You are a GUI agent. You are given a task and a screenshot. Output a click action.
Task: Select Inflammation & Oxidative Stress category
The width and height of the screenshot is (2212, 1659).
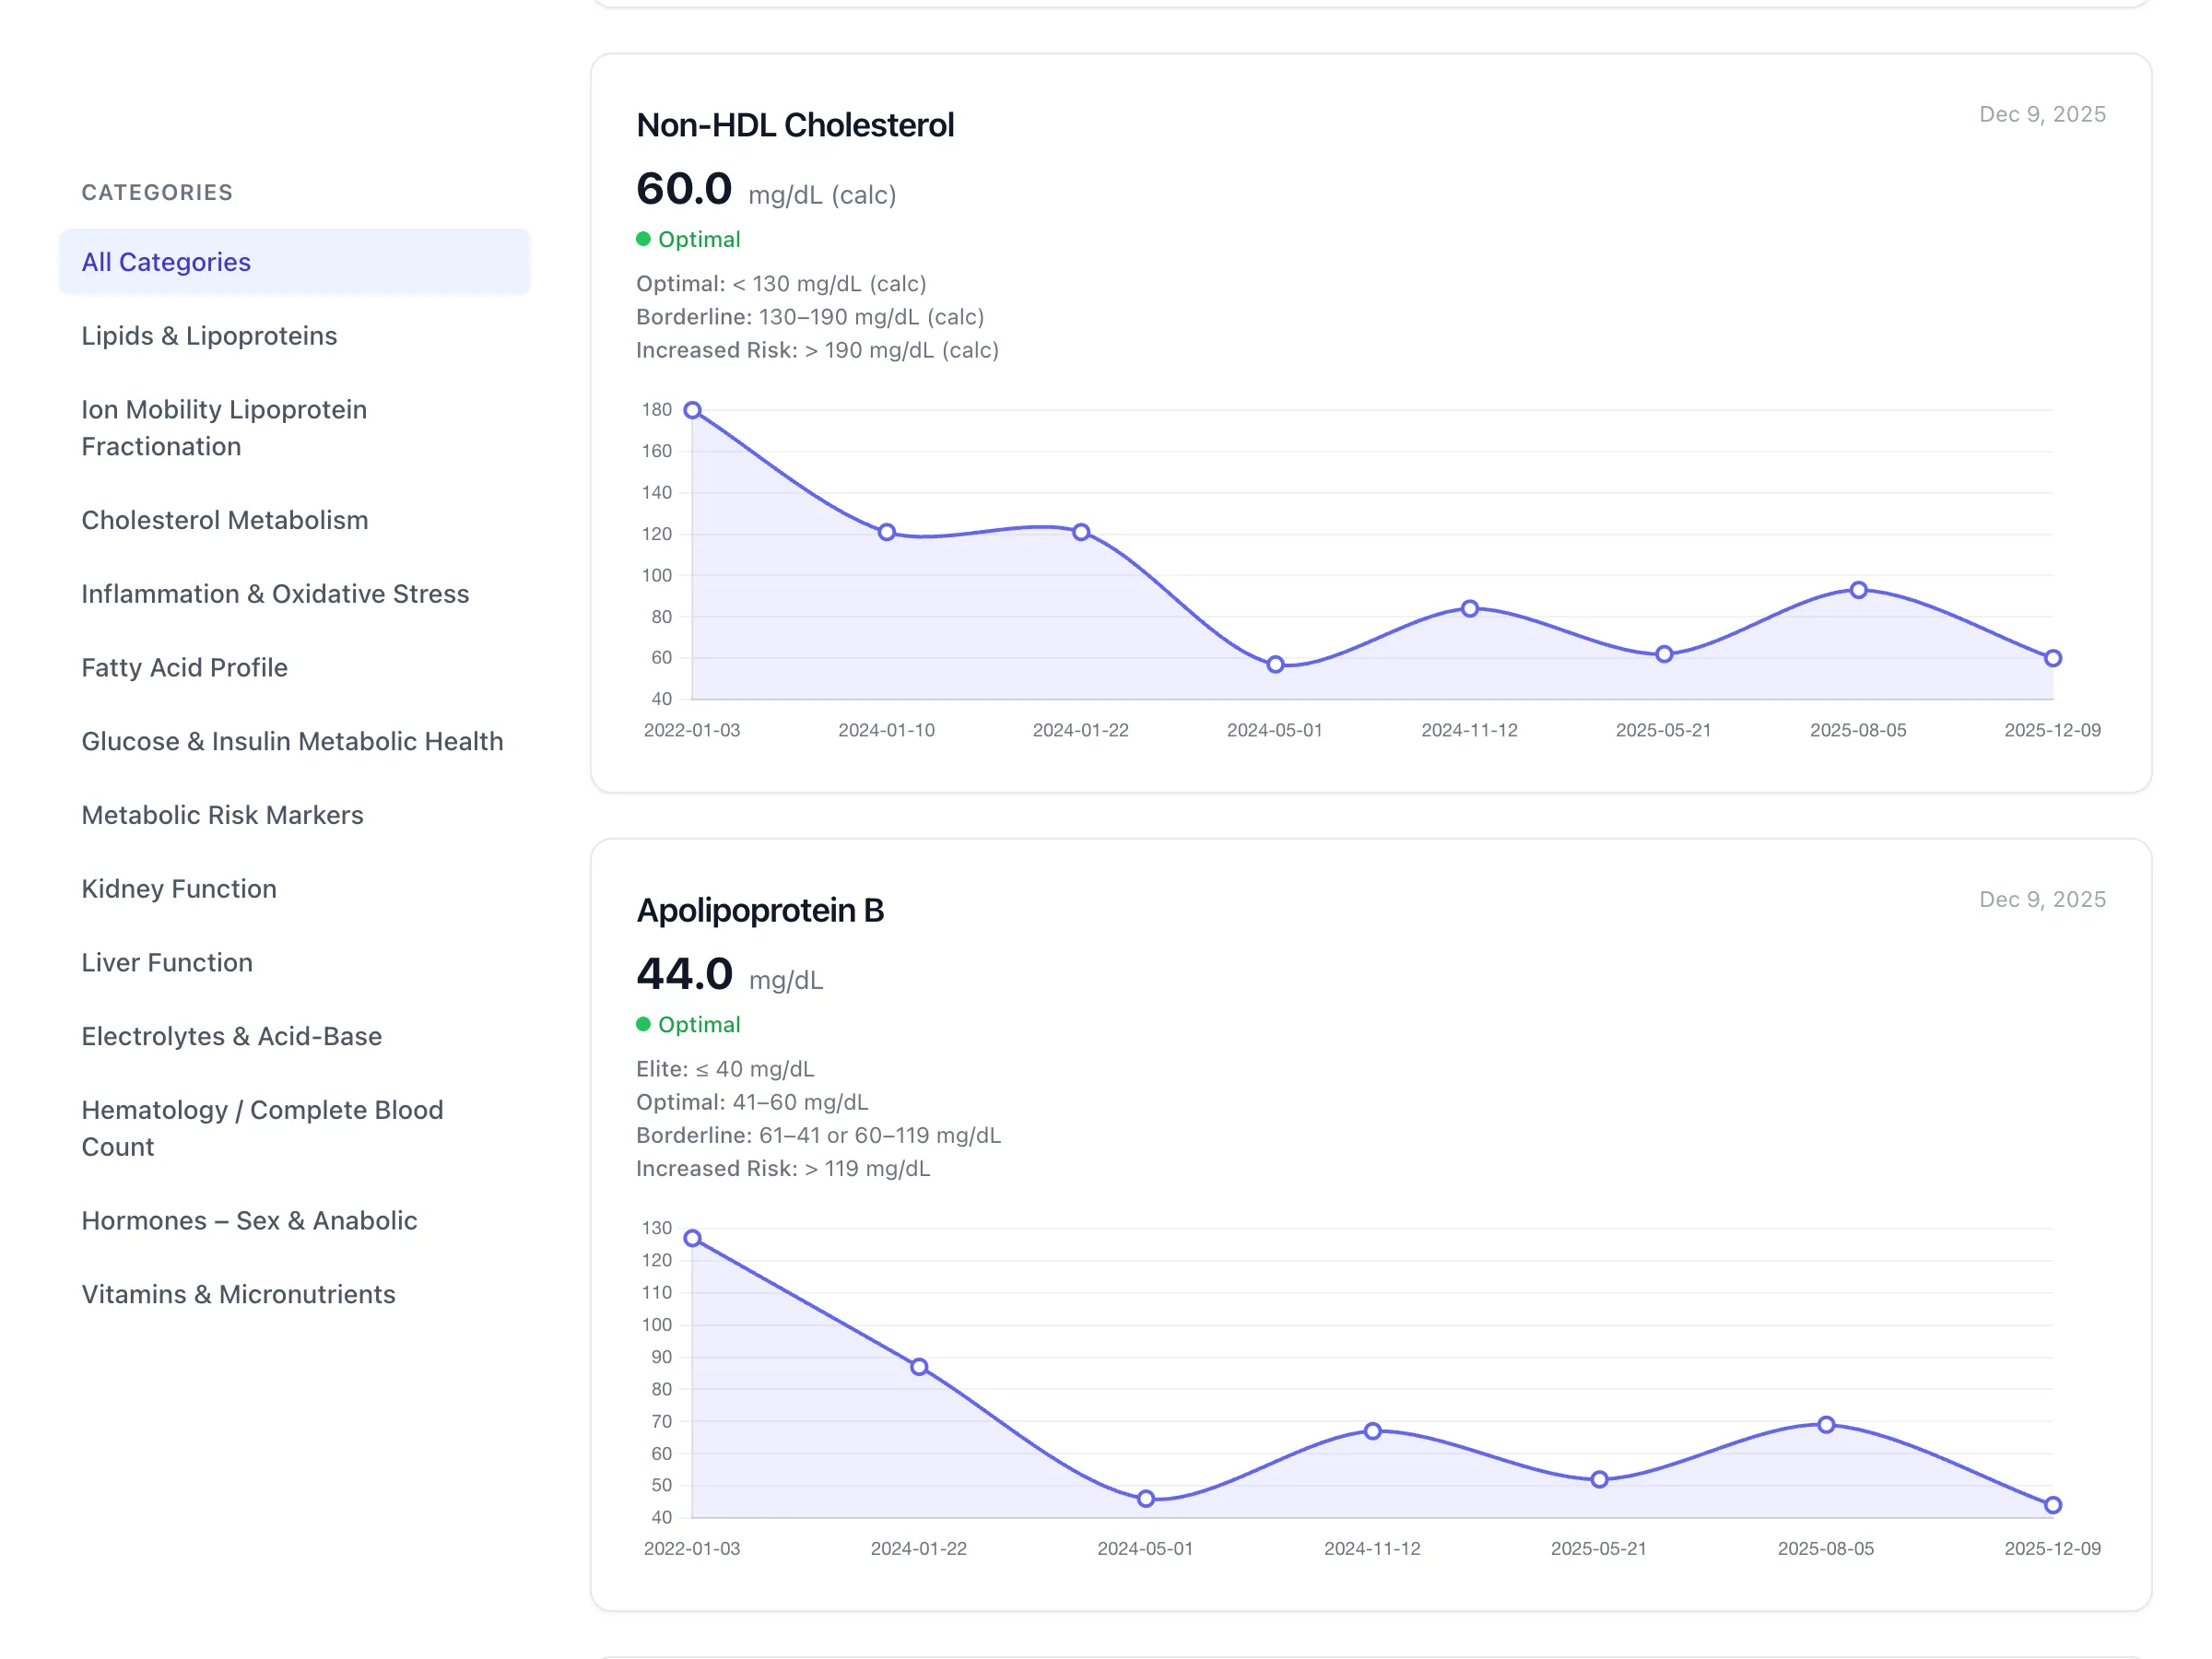[275, 594]
